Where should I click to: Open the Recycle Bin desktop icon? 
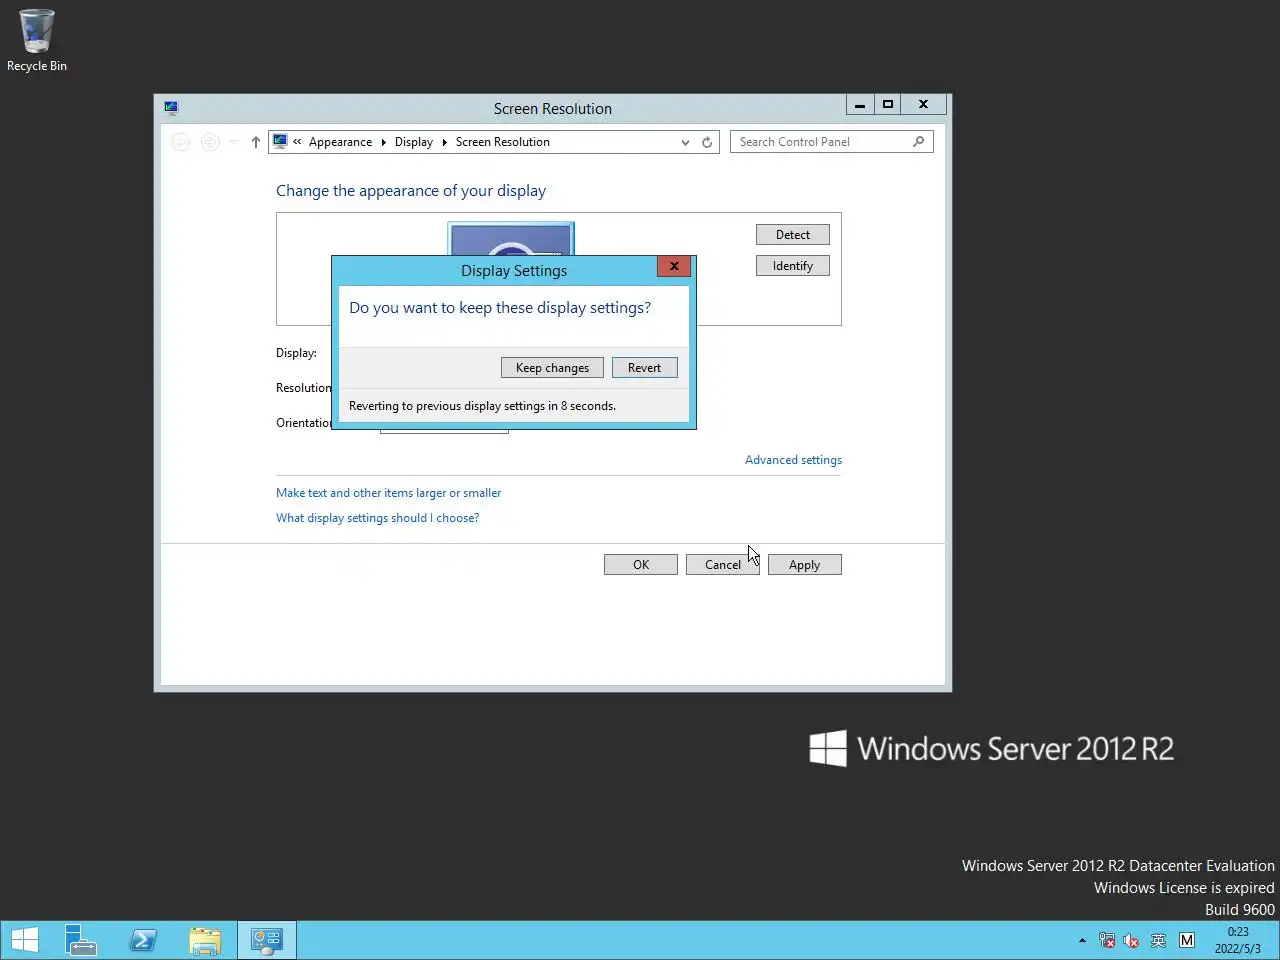click(37, 40)
